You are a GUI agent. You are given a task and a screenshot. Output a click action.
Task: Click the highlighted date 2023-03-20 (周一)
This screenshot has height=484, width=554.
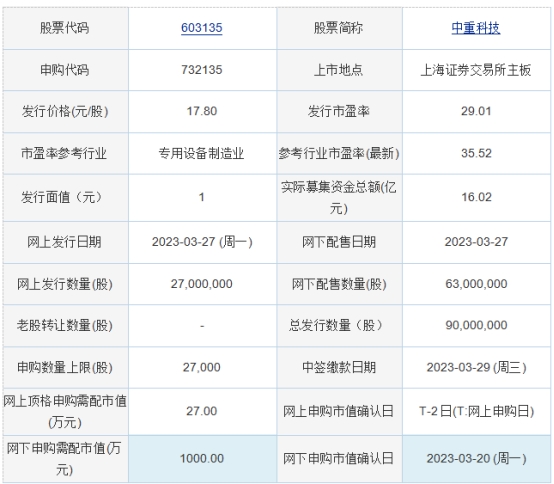pos(476,459)
